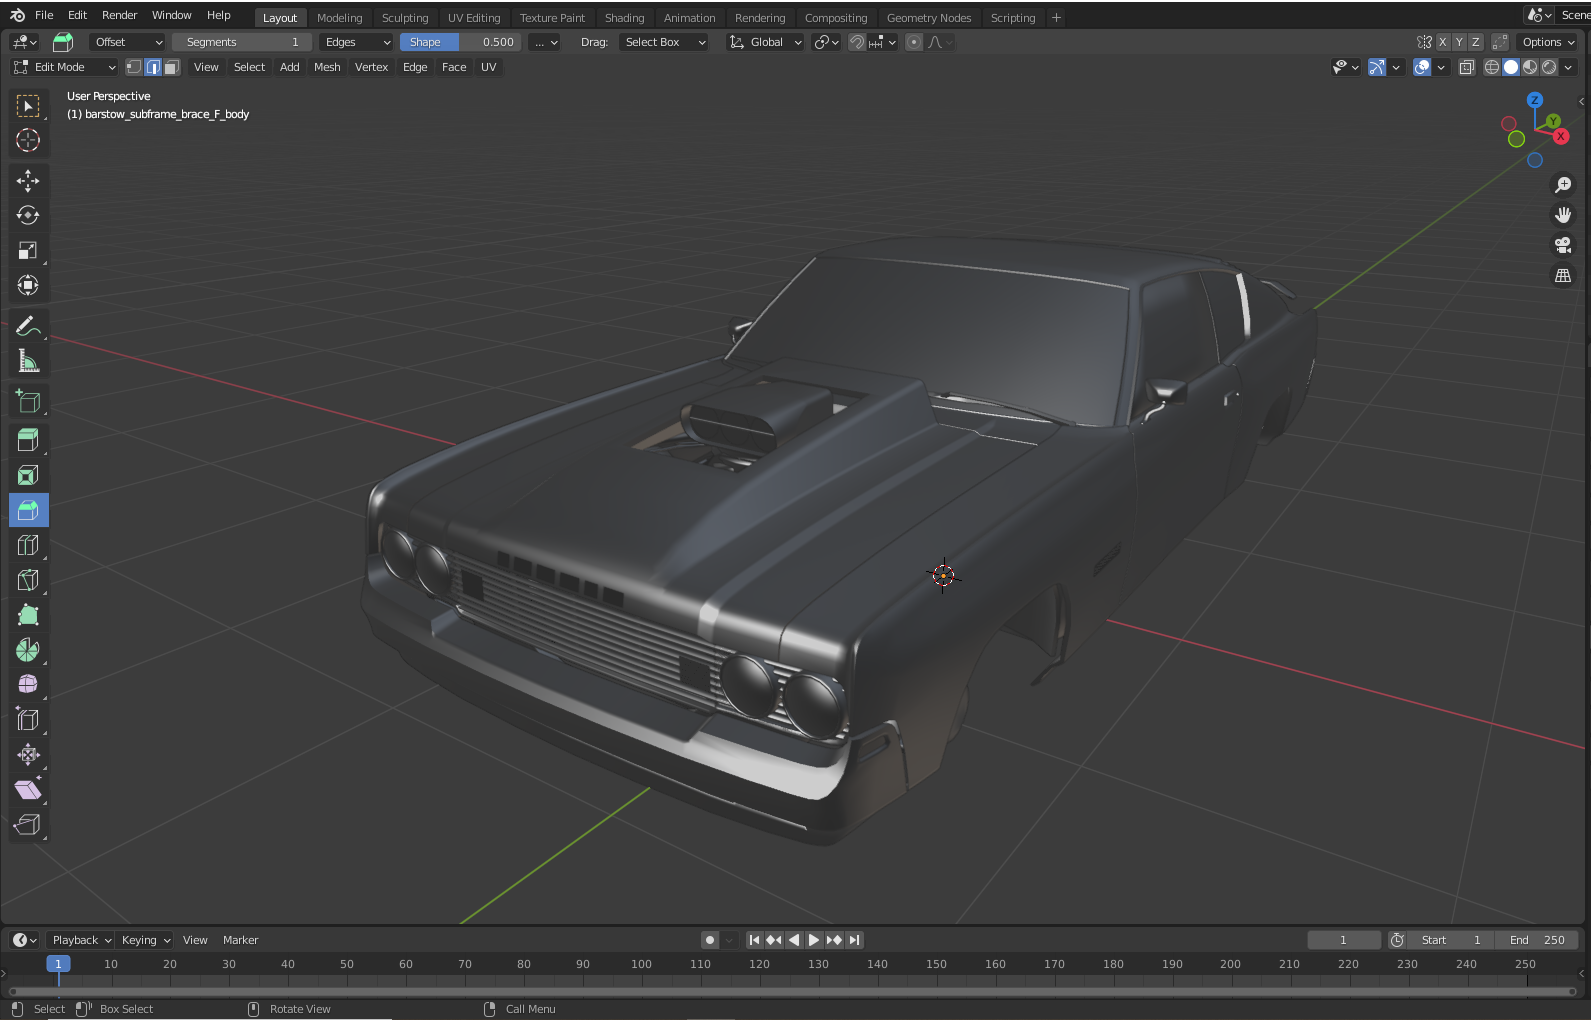Open the Playback dropdown in timeline
Screen dimensions: 1591x1020
[x=81, y=940]
